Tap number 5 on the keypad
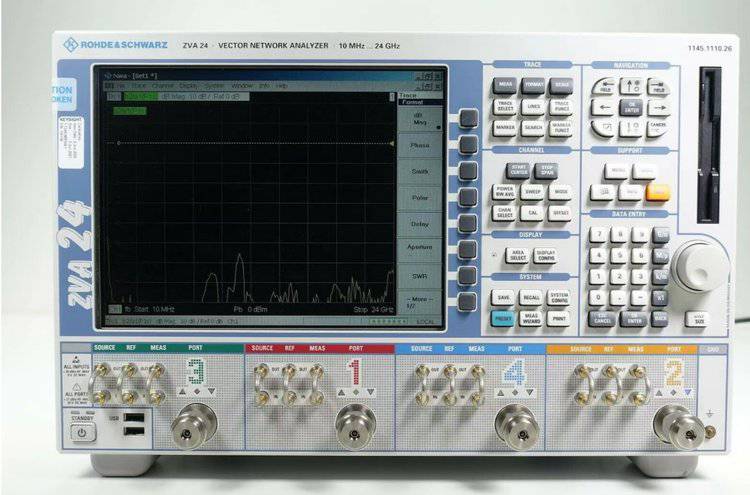The height and width of the screenshot is (495, 750). [x=619, y=255]
